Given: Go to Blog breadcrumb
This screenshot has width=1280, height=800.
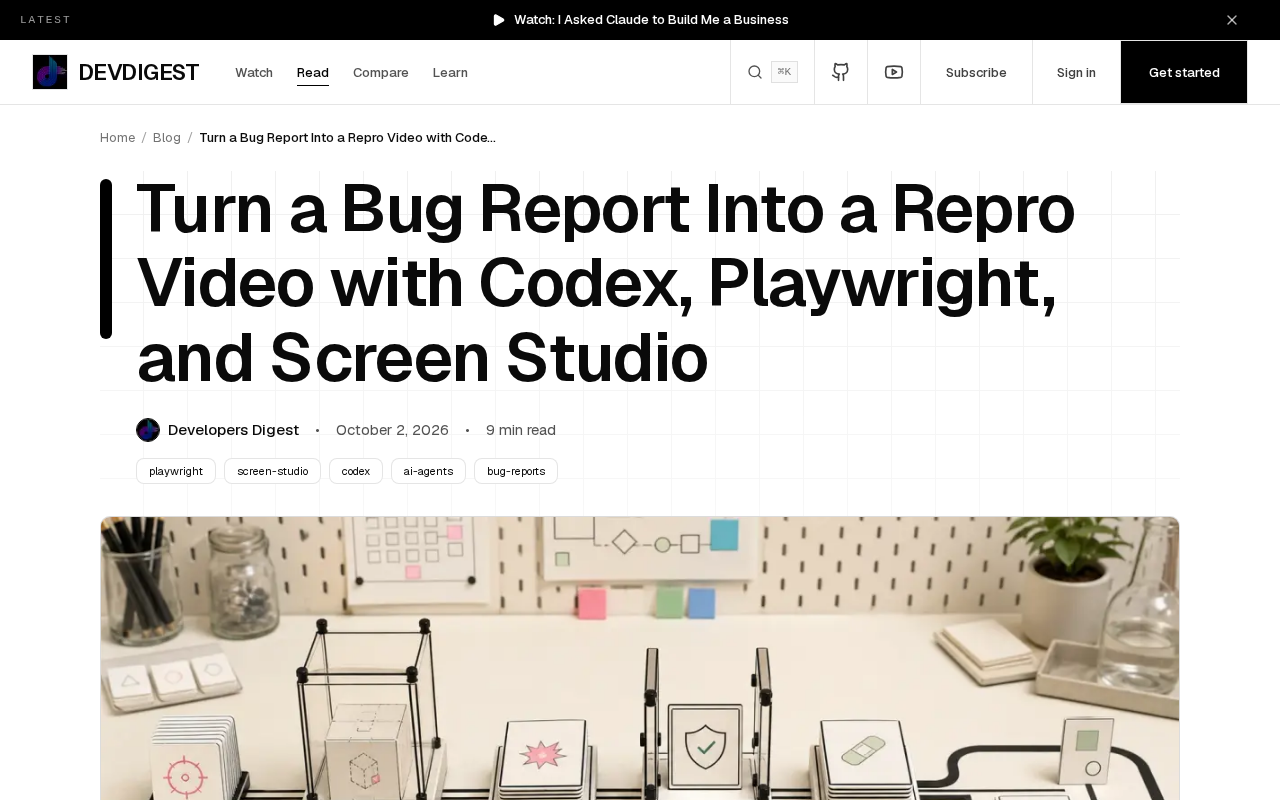Looking at the screenshot, I should click(167, 138).
